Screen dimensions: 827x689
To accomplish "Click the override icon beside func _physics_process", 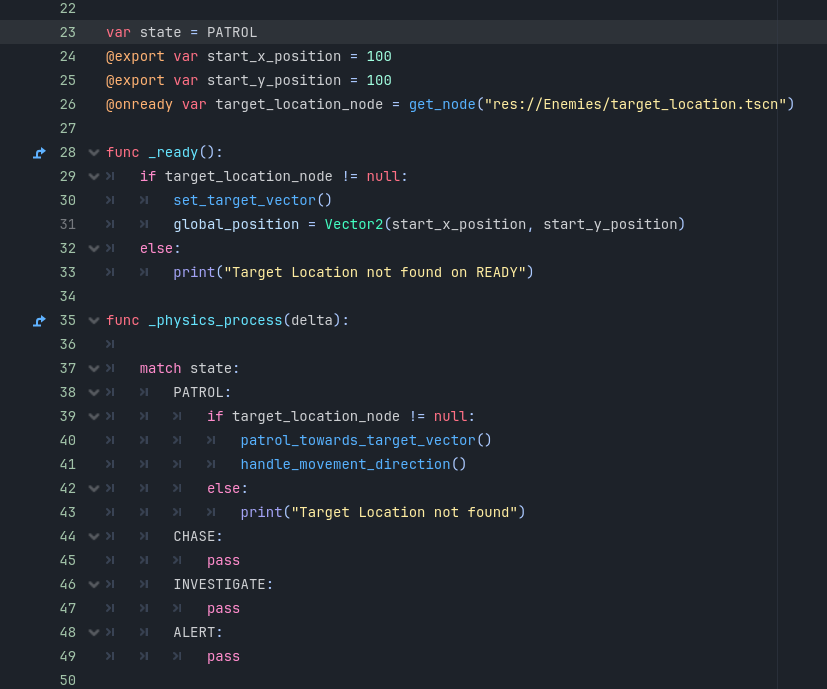I will [x=39, y=321].
